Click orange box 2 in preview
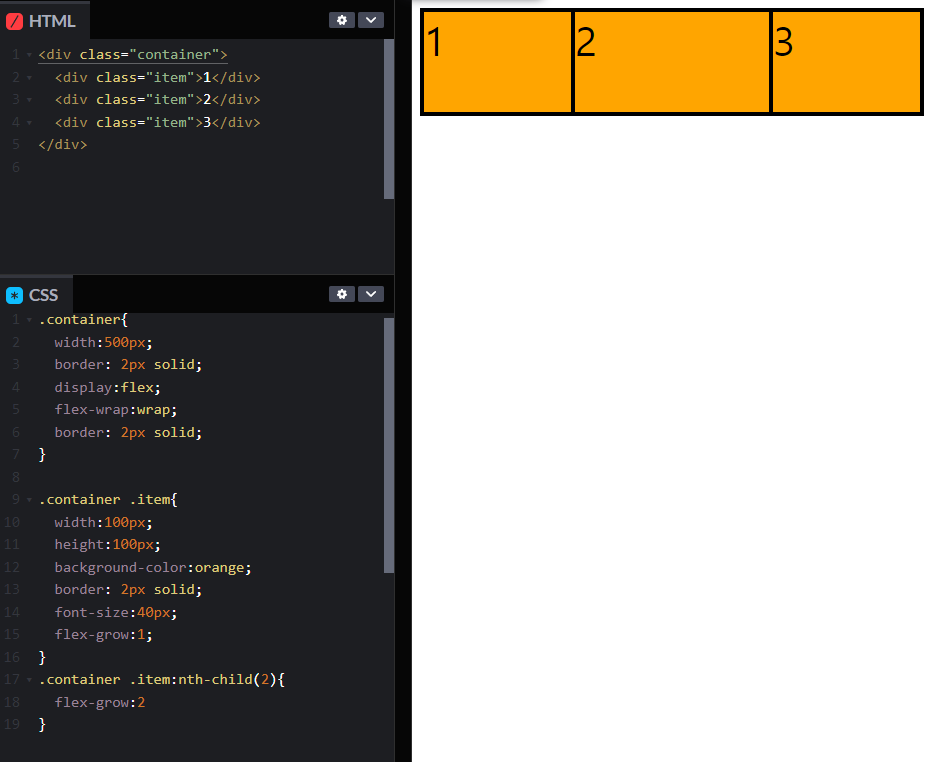This screenshot has width=933, height=762. [x=671, y=62]
